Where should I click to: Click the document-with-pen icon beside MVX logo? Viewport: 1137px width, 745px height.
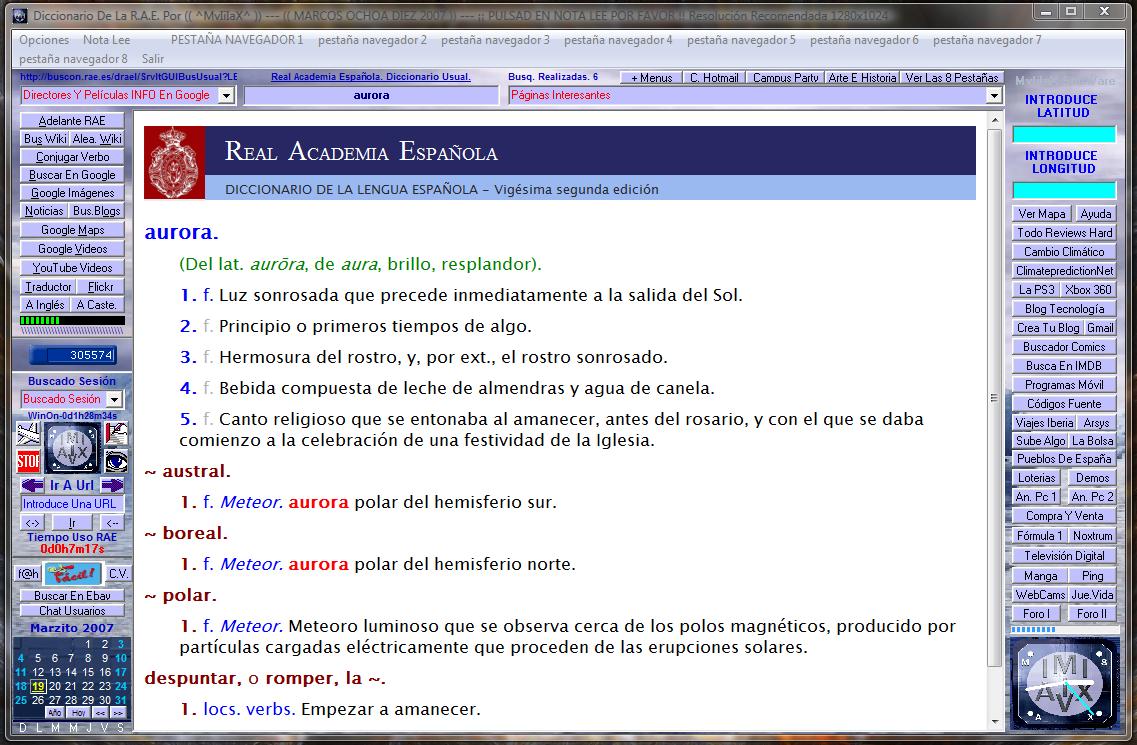coord(115,434)
